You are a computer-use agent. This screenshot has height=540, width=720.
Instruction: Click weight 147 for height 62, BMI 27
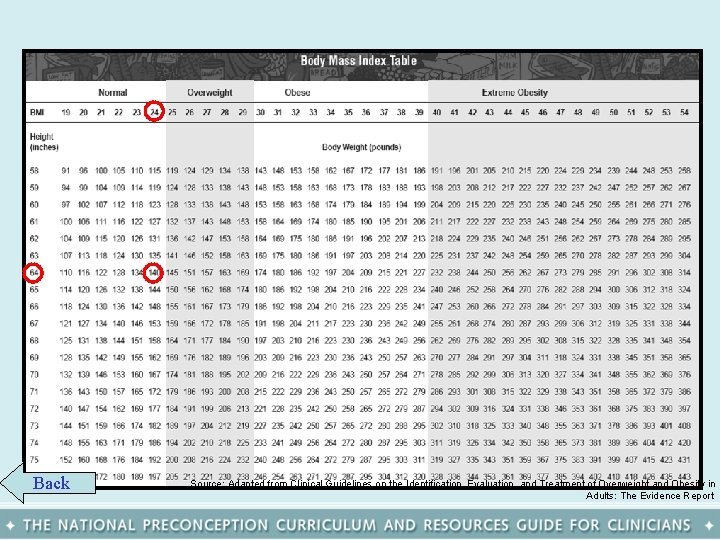[207, 238]
